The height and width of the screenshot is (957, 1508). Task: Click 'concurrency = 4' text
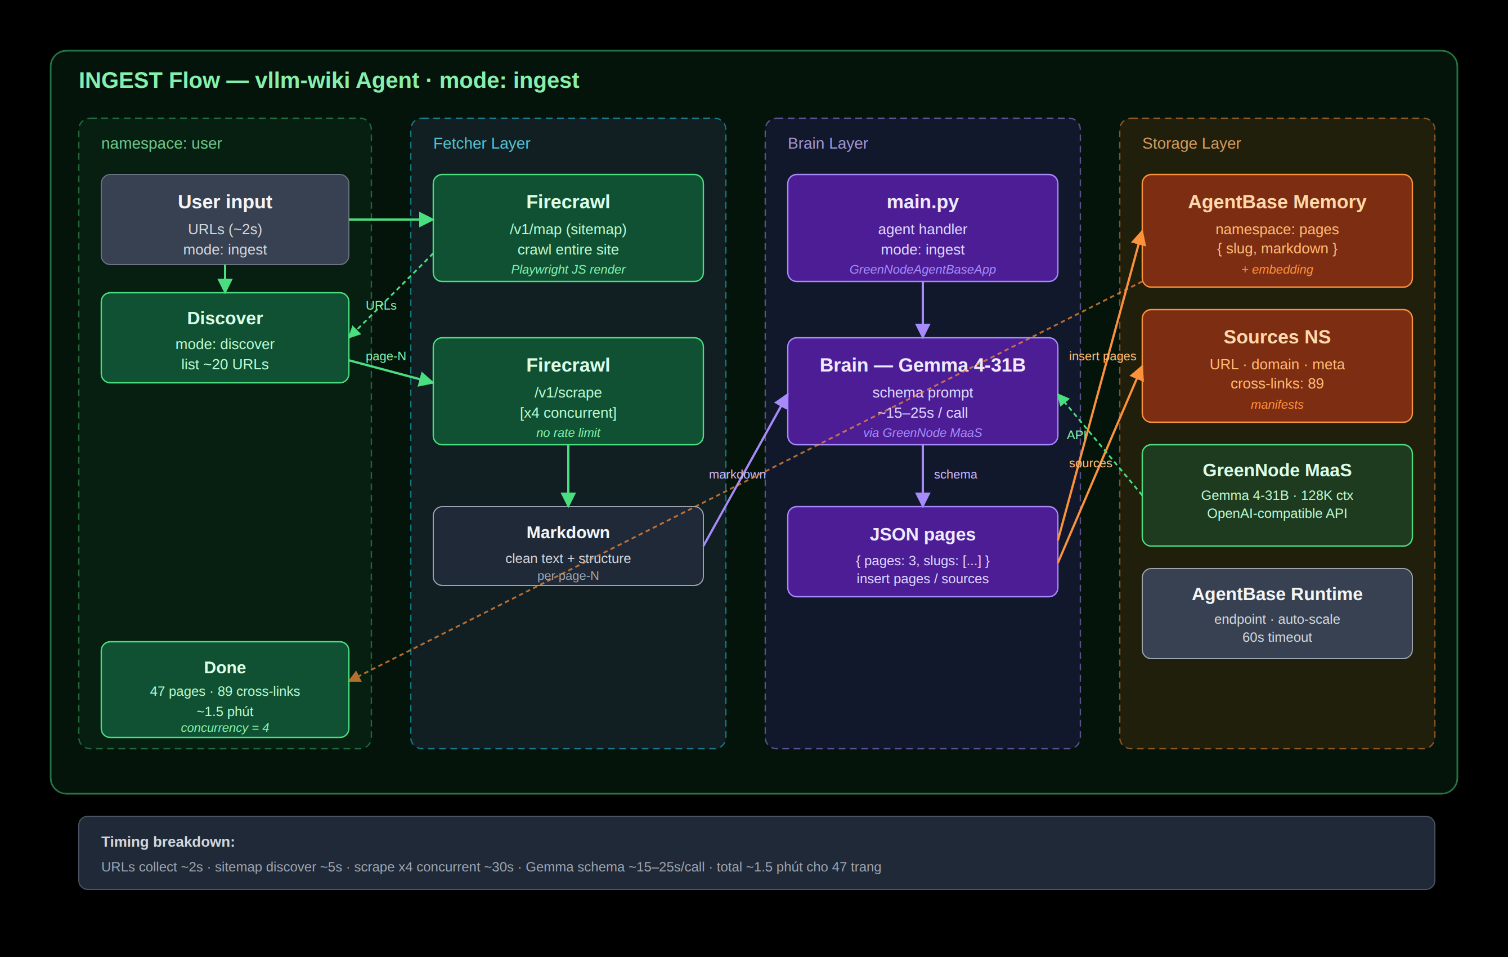225,728
